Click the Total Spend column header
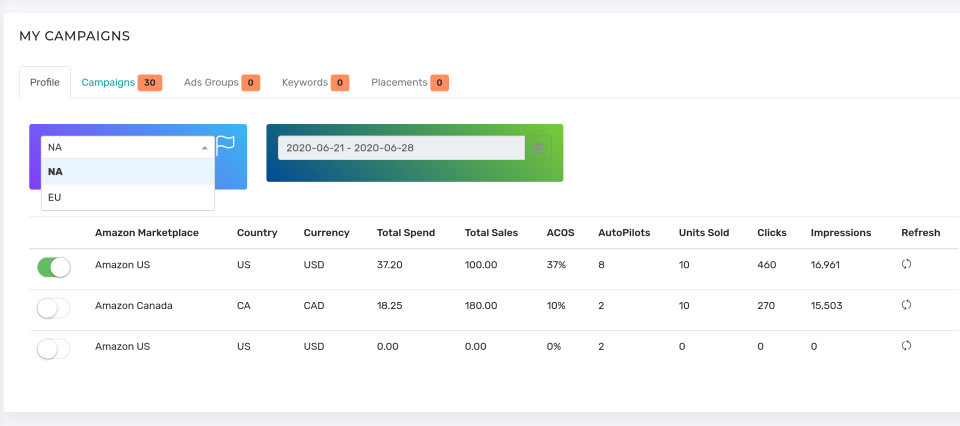 tap(406, 233)
